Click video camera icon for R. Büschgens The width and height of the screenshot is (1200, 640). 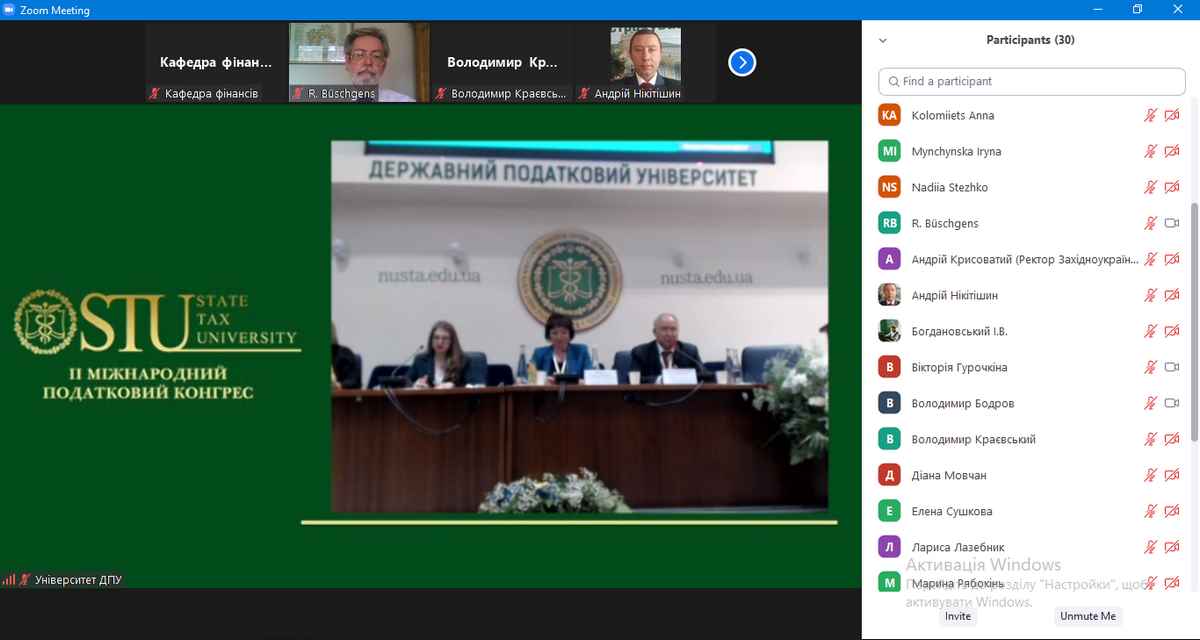[x=1172, y=224]
